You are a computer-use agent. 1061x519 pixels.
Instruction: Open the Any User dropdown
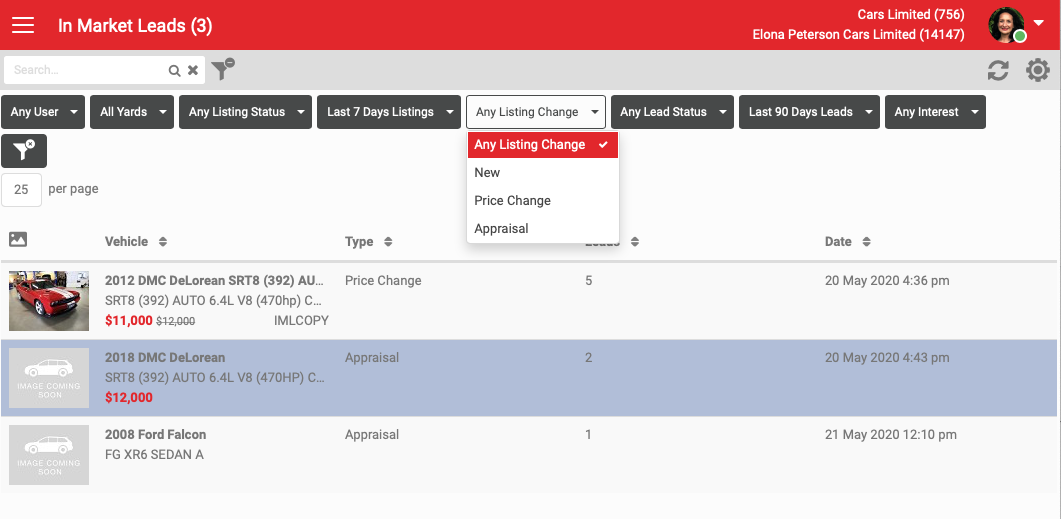tap(43, 112)
